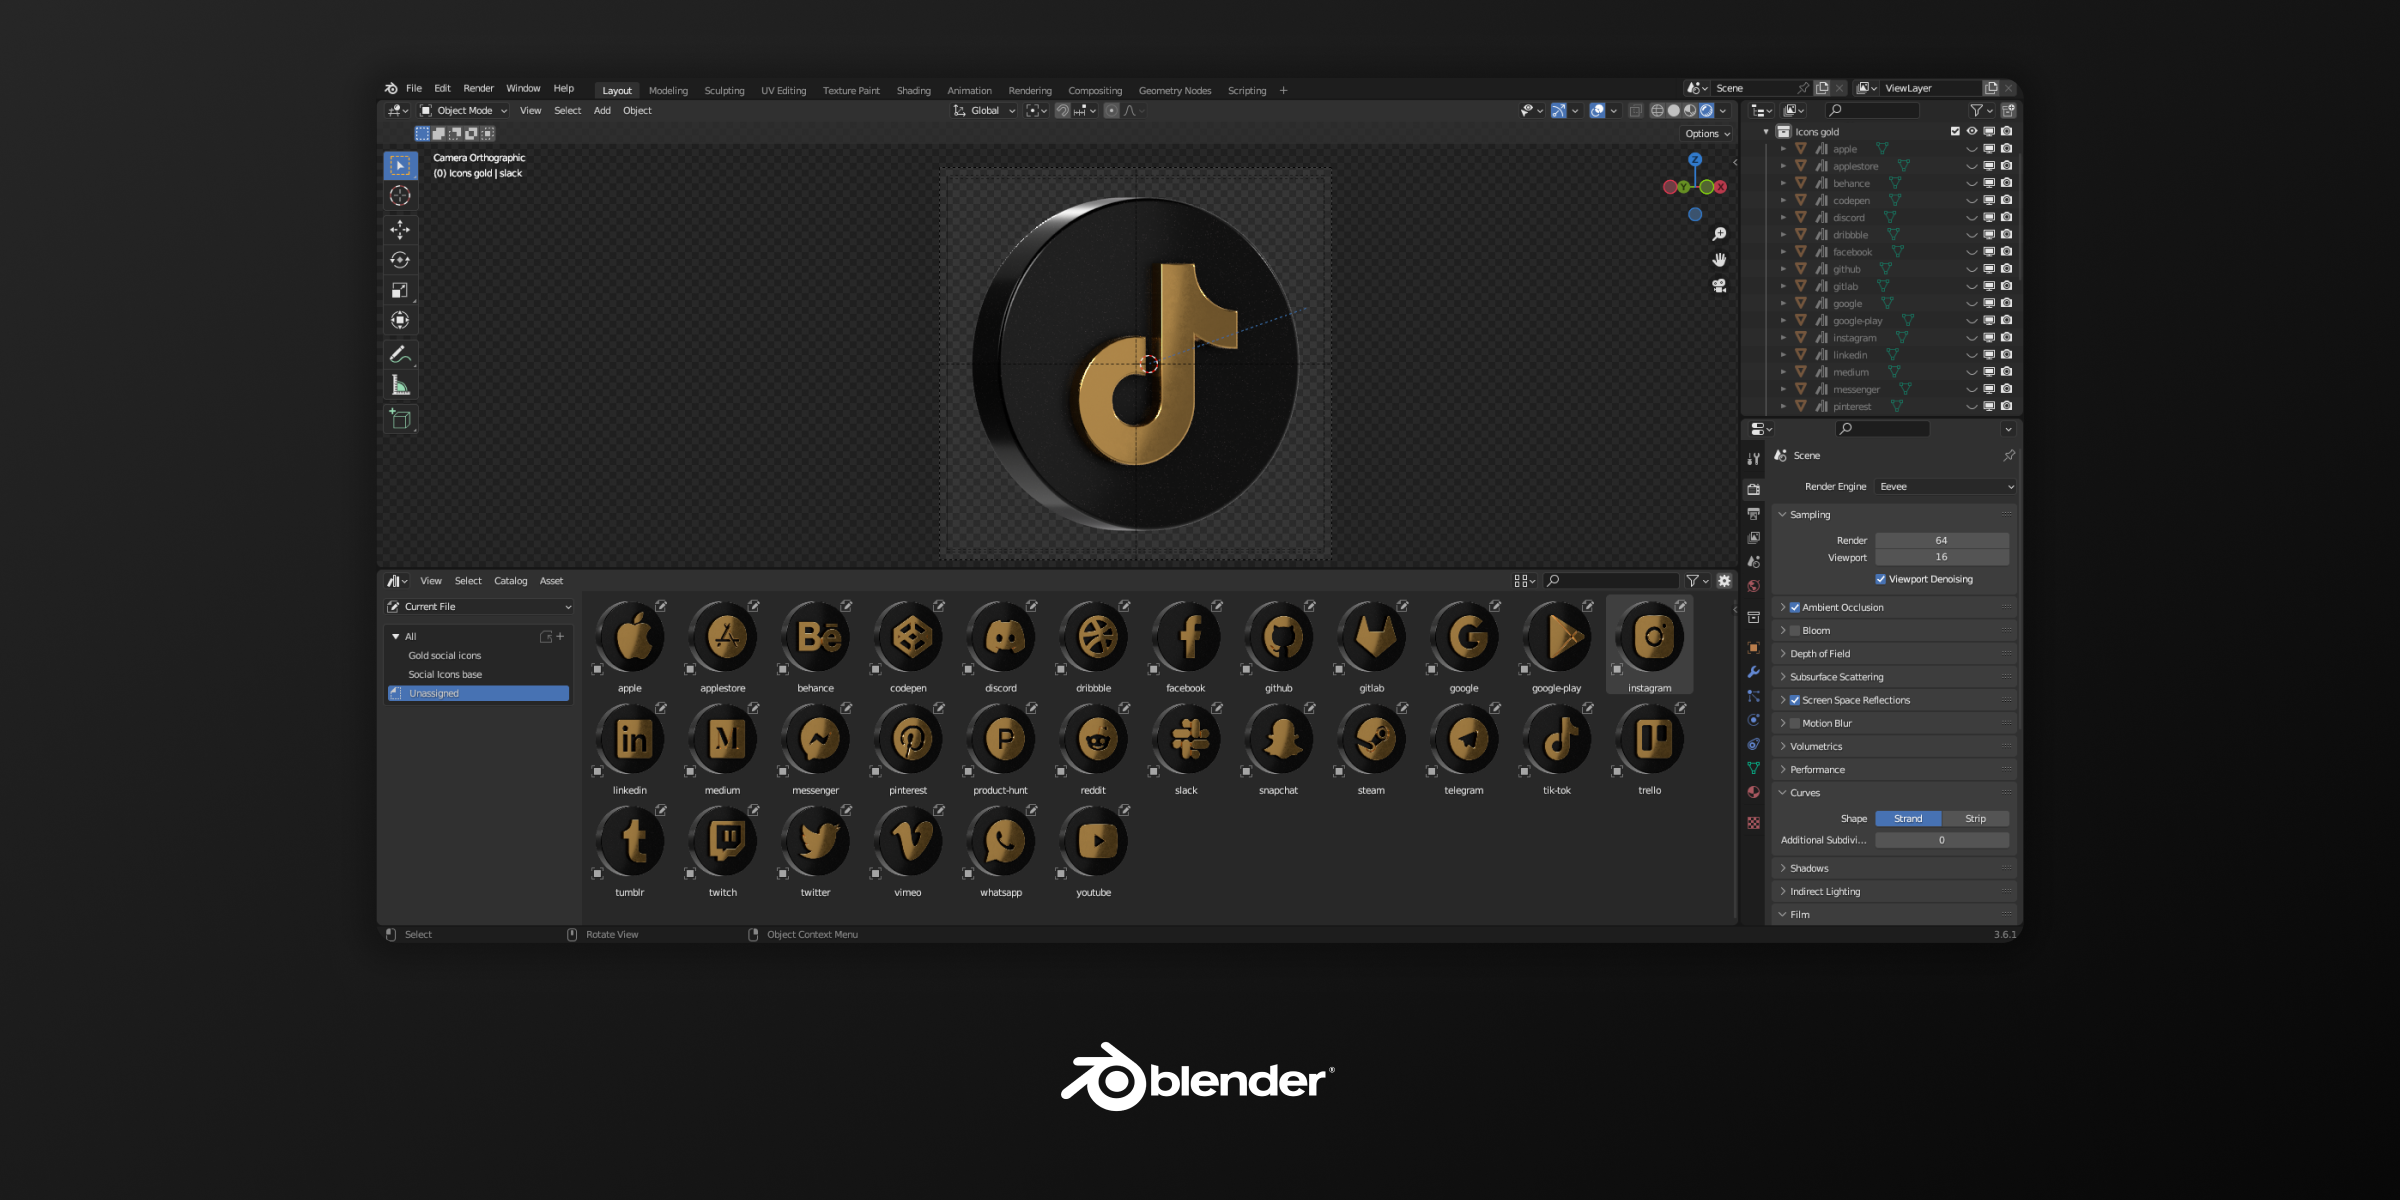Select the Strip curve shape button
The image size is (2400, 1200).
tap(1975, 819)
